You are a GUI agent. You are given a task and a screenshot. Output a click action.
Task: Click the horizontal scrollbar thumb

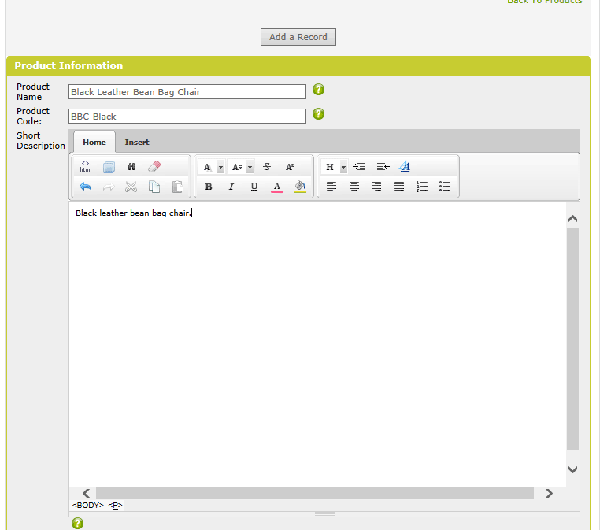(x=315, y=493)
